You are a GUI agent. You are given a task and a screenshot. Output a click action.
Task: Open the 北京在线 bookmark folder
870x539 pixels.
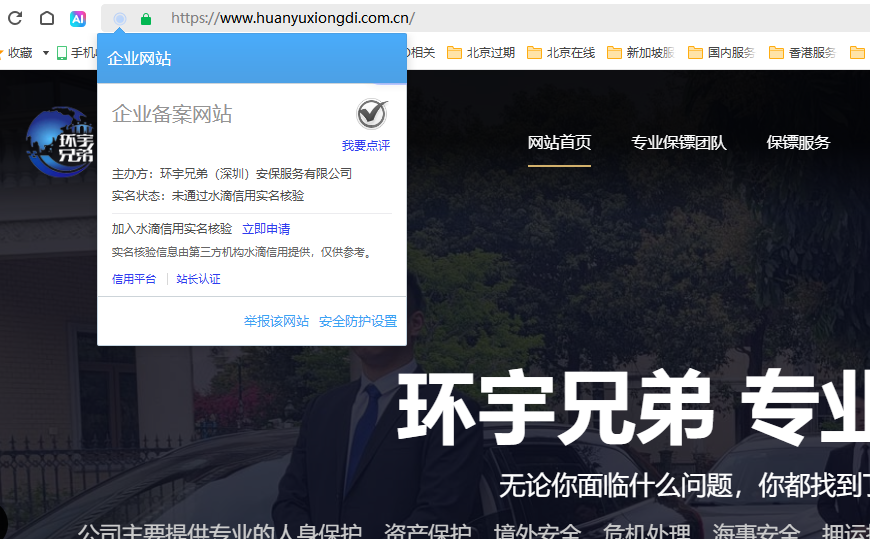tap(561, 52)
